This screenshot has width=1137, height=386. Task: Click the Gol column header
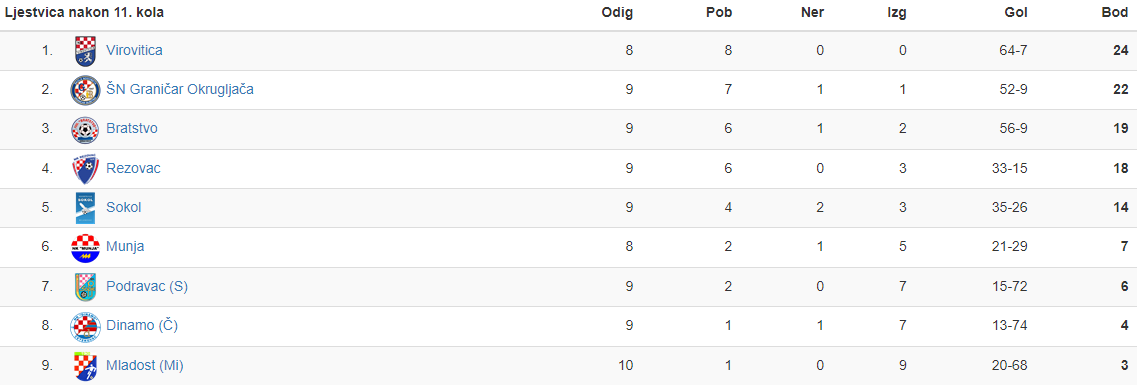[1016, 12]
